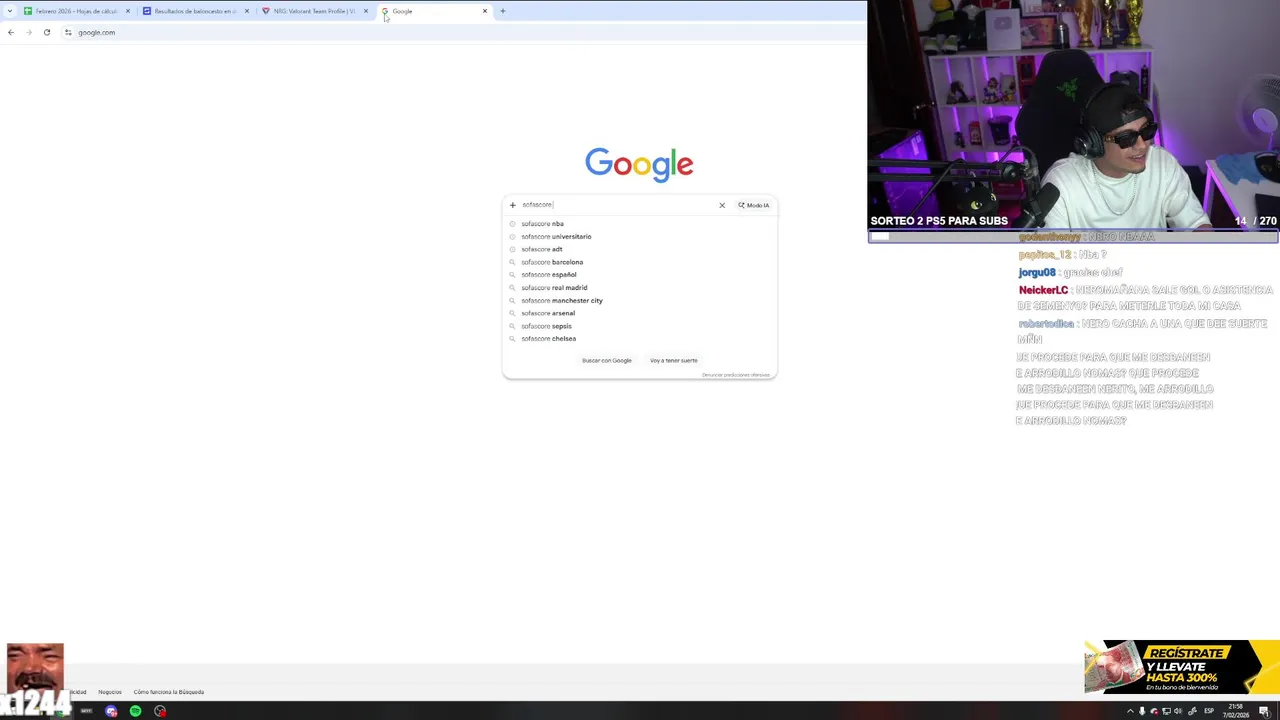Show hidden system tray icons
Image resolution: width=1280 pixels, height=720 pixels.
click(x=1130, y=711)
